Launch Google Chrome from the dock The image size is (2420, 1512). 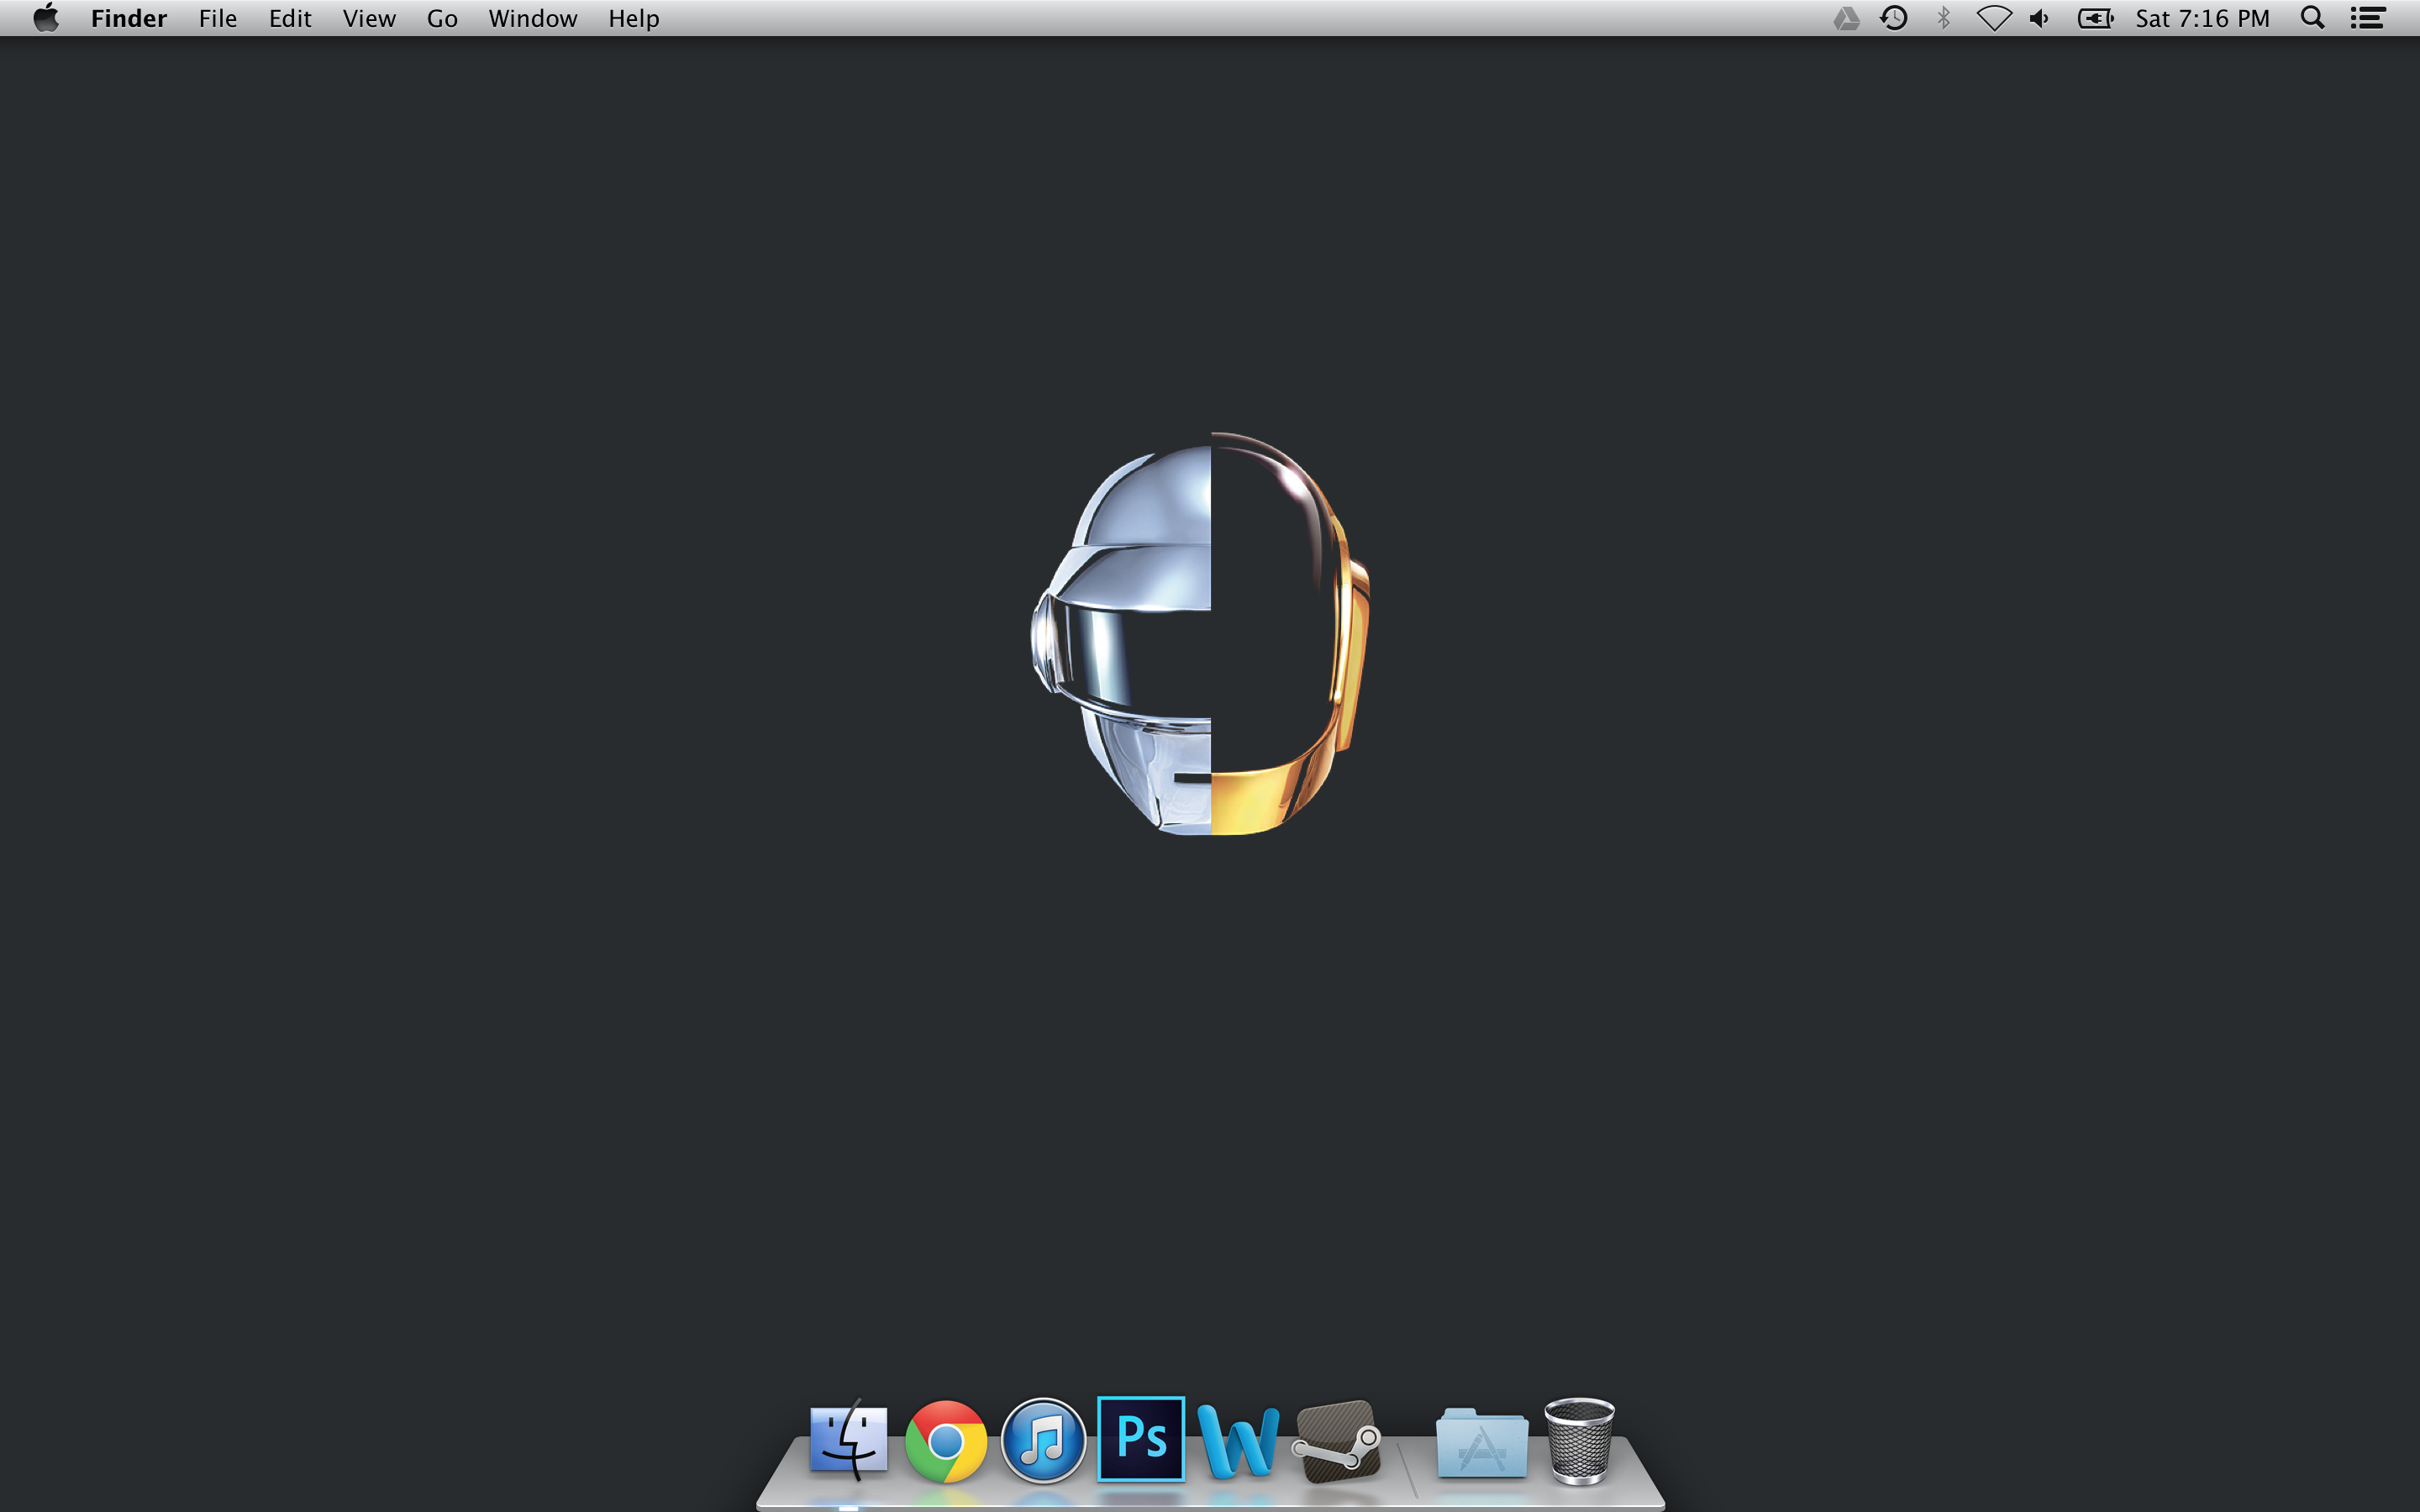click(x=945, y=1441)
